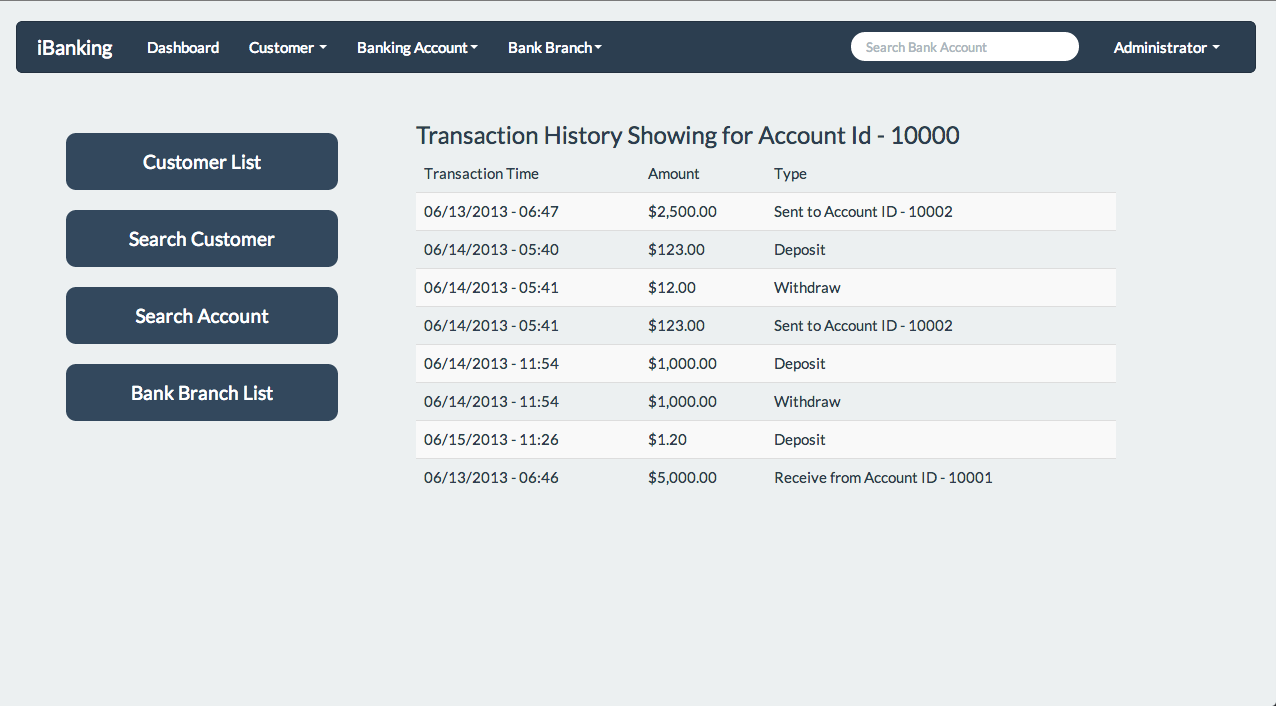Screen dimensions: 1276x706
Task: Open the Bank Branch dropdown
Action: pos(555,47)
